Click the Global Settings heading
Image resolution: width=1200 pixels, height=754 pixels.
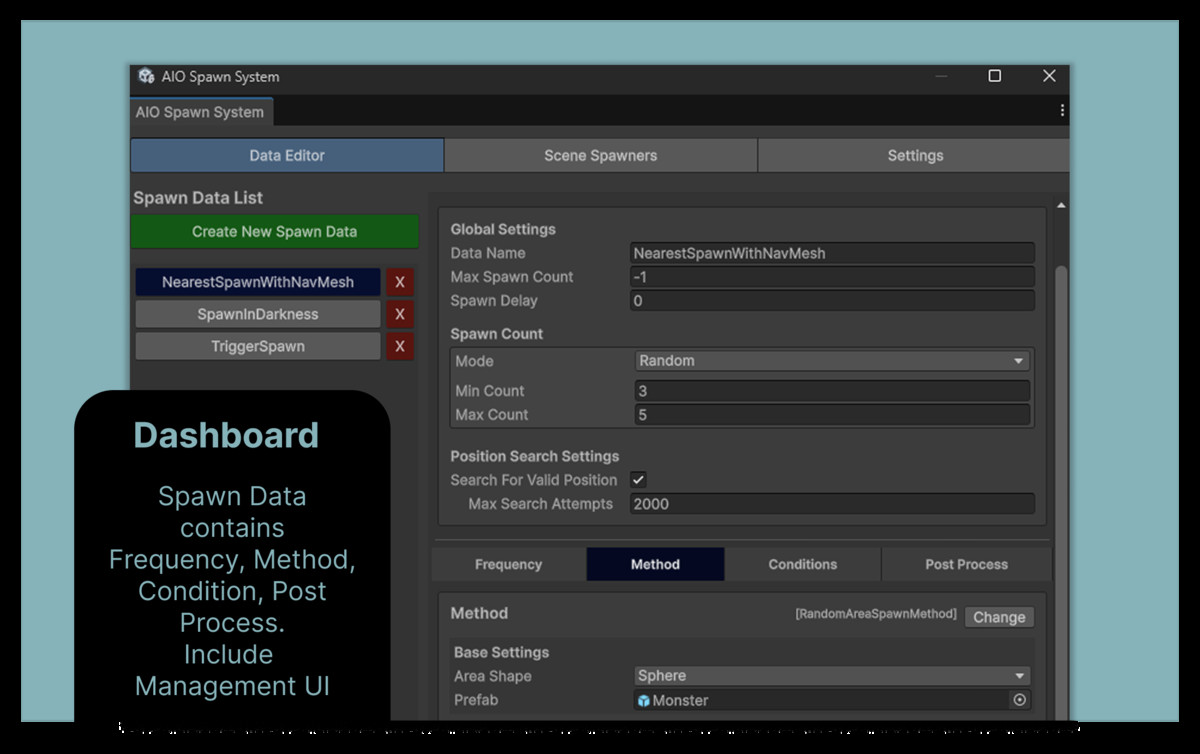[503, 229]
